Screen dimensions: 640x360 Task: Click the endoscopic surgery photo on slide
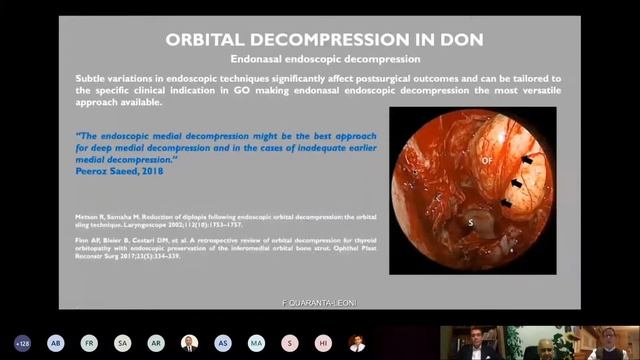tap(473, 191)
